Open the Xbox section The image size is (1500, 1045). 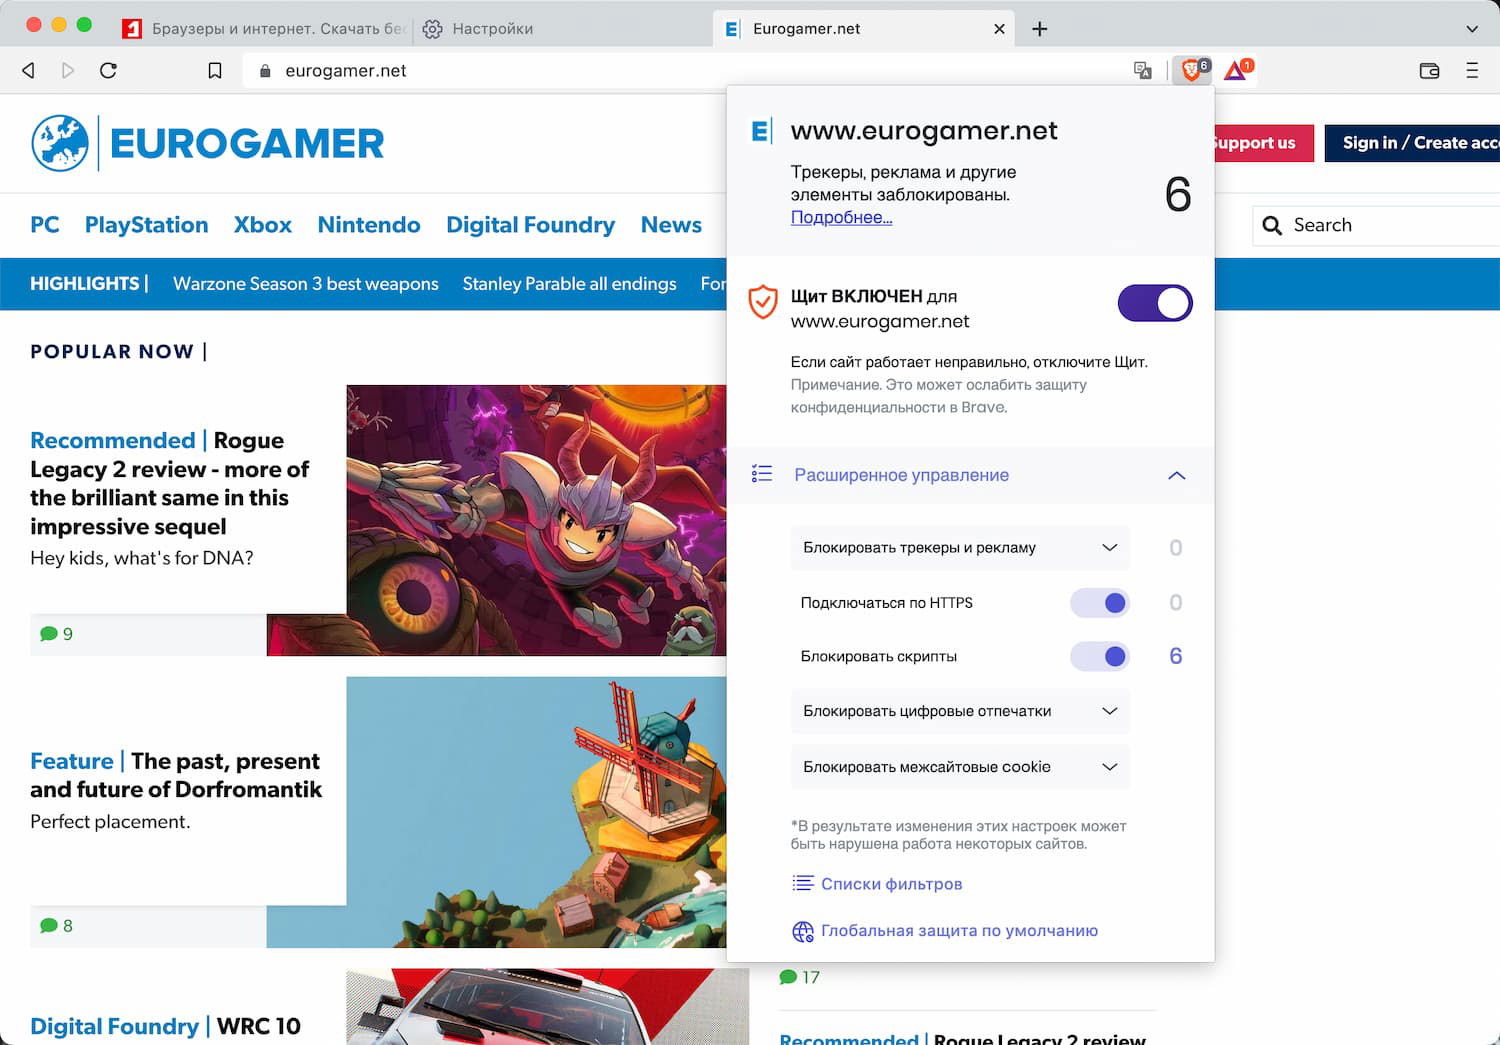tap(263, 225)
